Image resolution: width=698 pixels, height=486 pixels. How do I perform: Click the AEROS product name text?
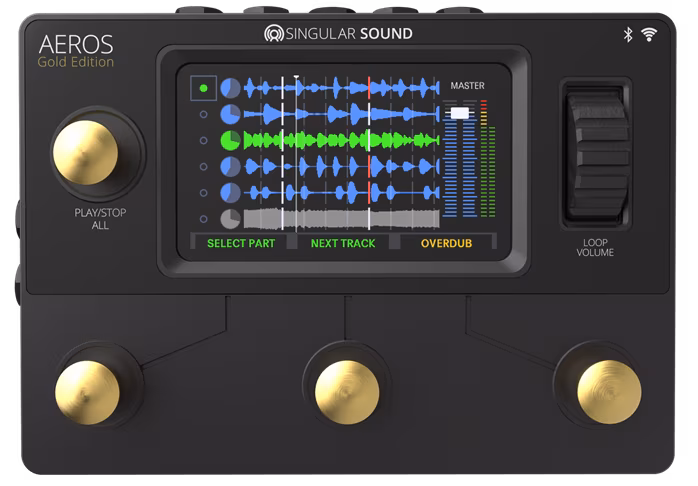76,45
